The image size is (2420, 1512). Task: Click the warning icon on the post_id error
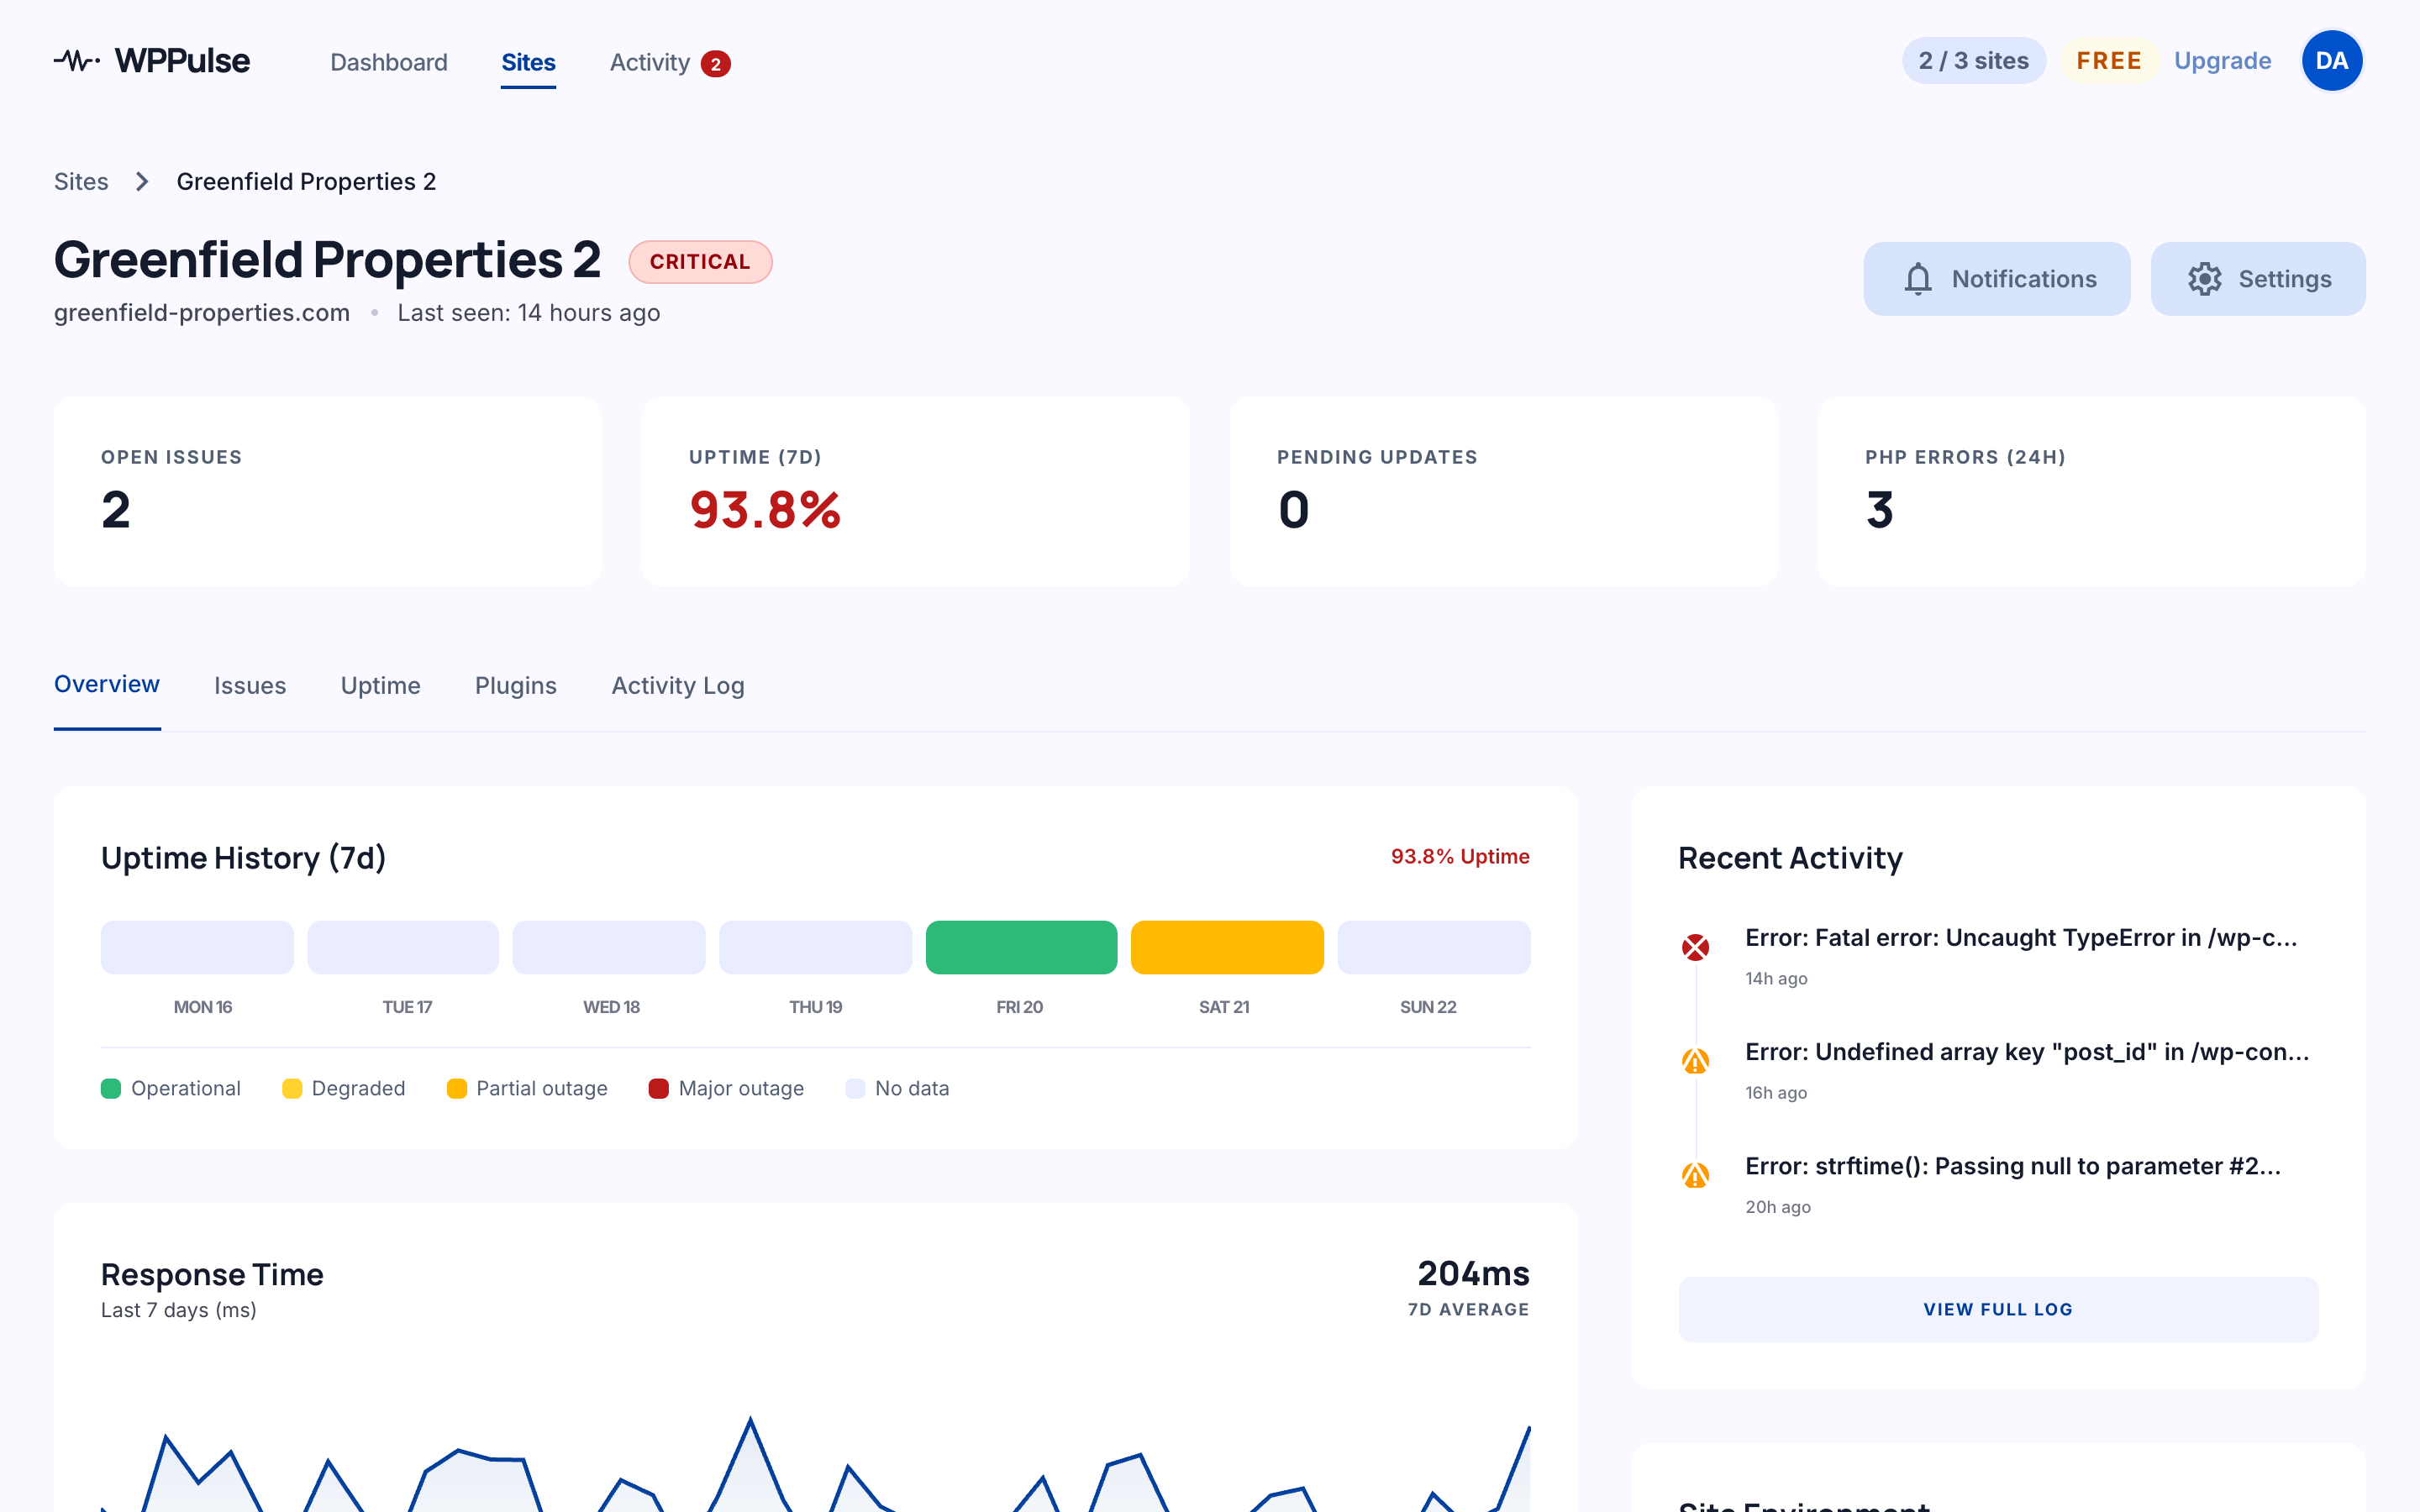coord(1694,1059)
